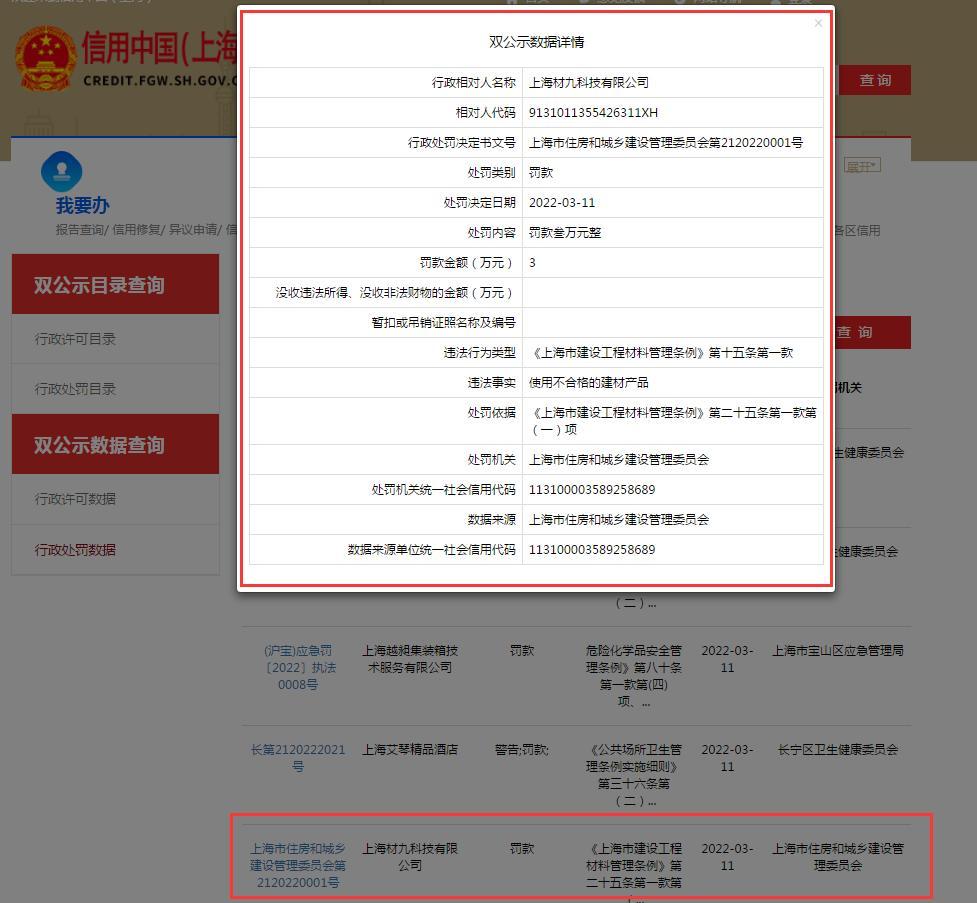Click 警告;罚款 cell in table
The image size is (977, 903).
(x=522, y=750)
